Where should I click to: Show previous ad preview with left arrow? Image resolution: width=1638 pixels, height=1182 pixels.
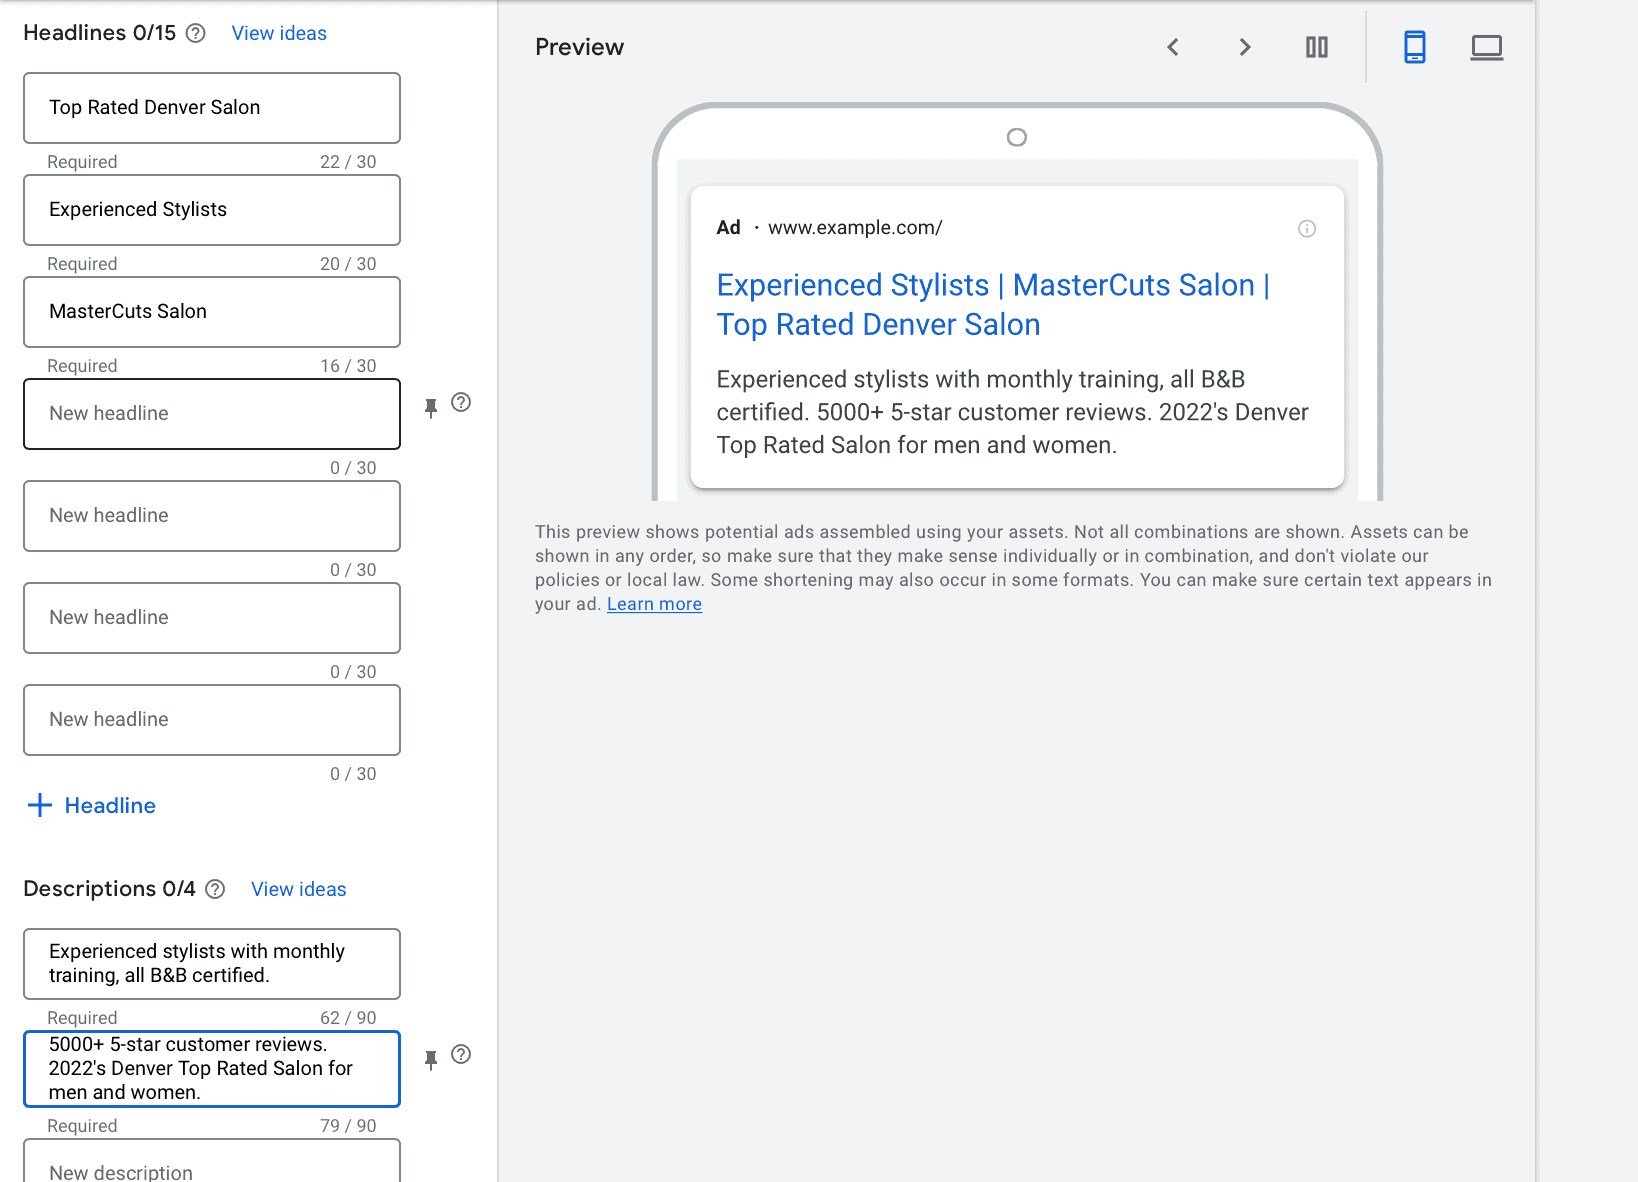(x=1173, y=47)
